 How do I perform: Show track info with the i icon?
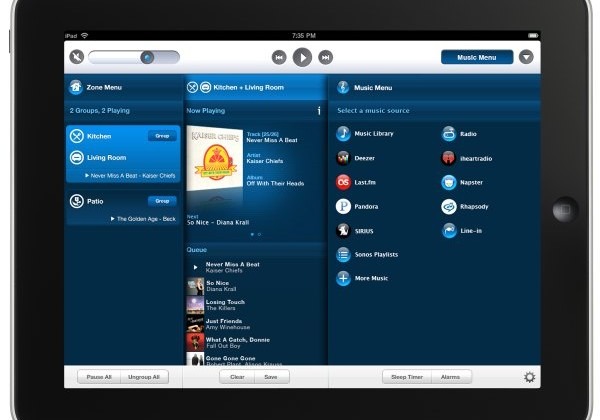[319, 111]
